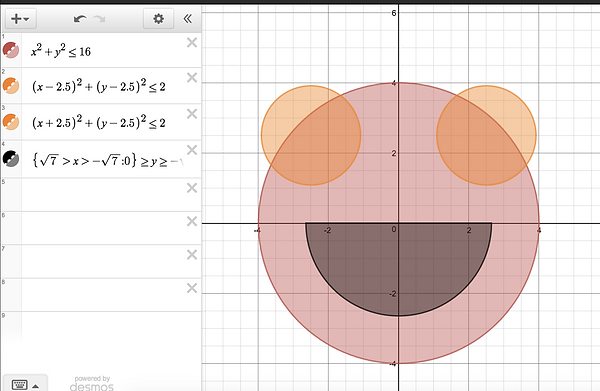Toggle visibility of (x+2.5)² orange circle
The width and height of the screenshot is (600, 391).
[11, 122]
